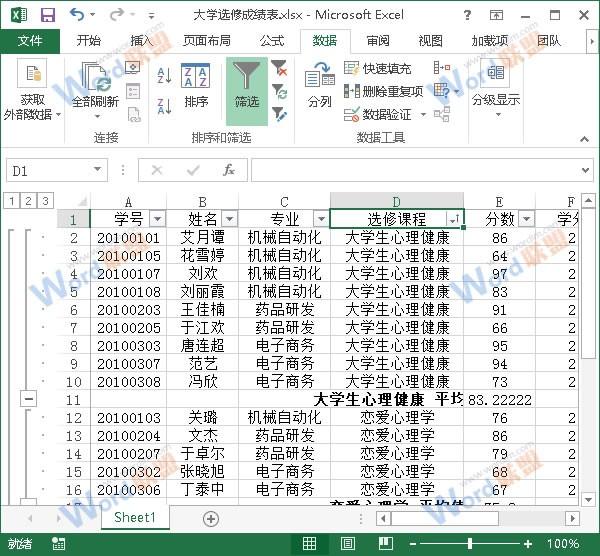Open Data Validation dropdown arrow

point(423,114)
